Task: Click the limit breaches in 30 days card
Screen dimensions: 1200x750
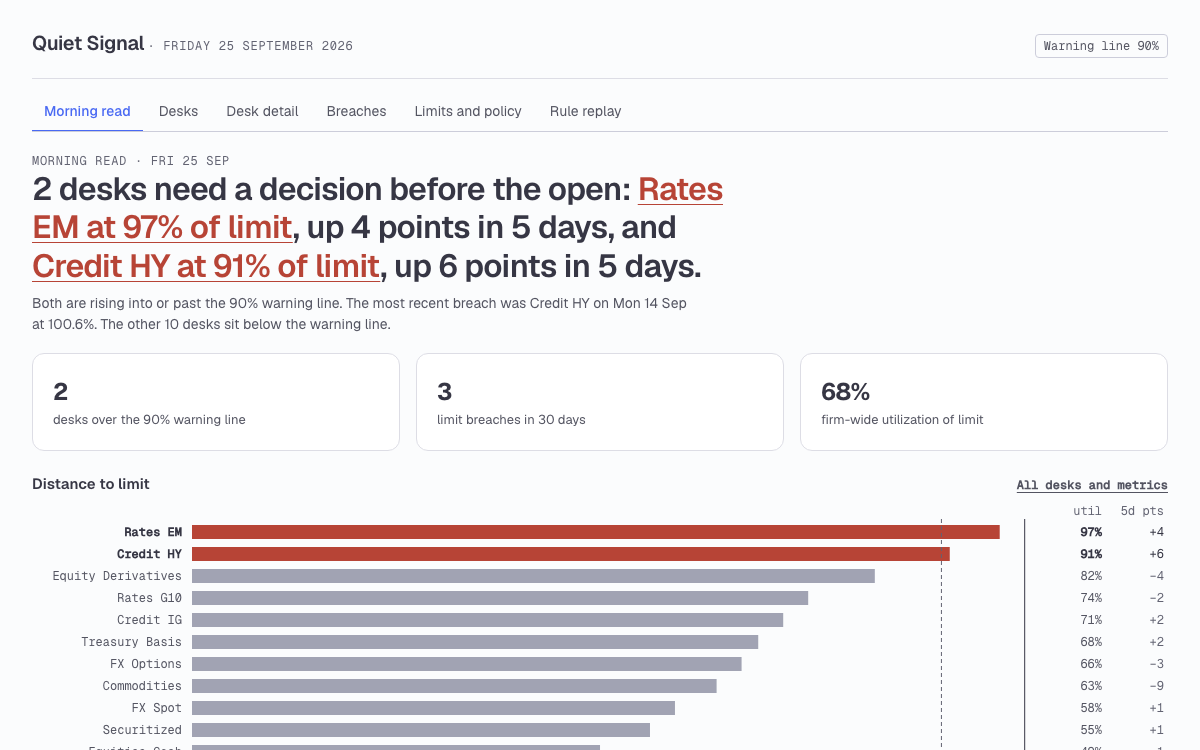Action: pos(600,402)
